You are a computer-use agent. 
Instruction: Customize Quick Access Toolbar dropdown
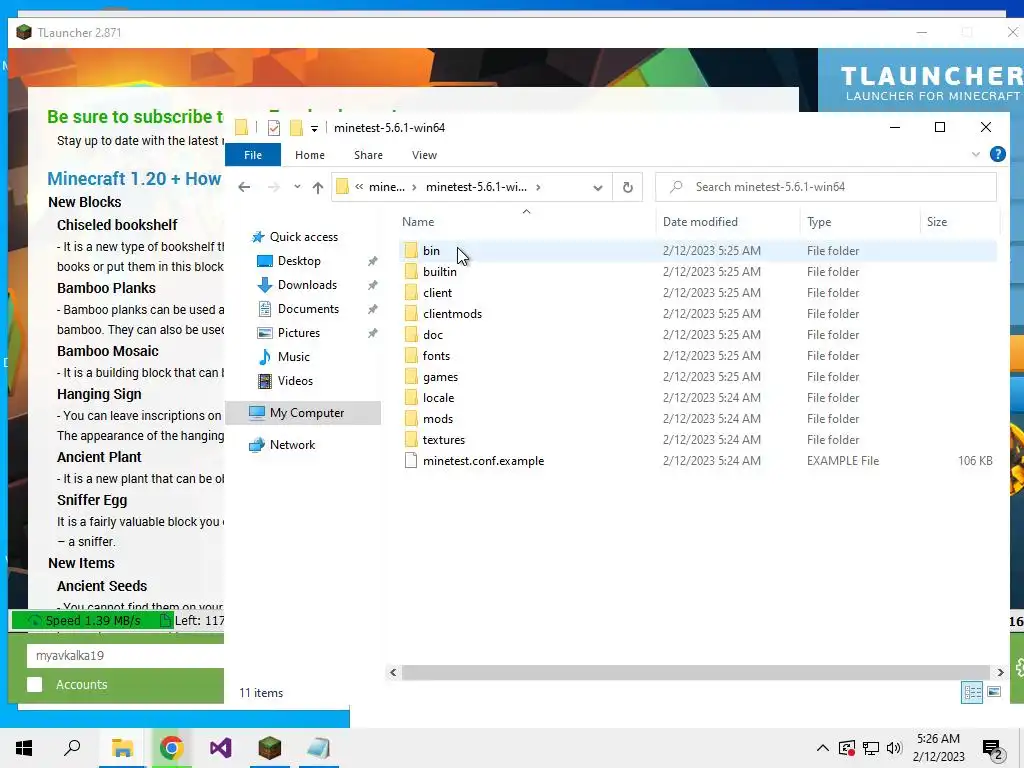[314, 129]
